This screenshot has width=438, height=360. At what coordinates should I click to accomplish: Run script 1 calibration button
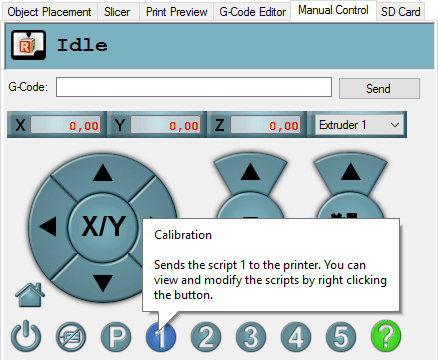(x=161, y=337)
